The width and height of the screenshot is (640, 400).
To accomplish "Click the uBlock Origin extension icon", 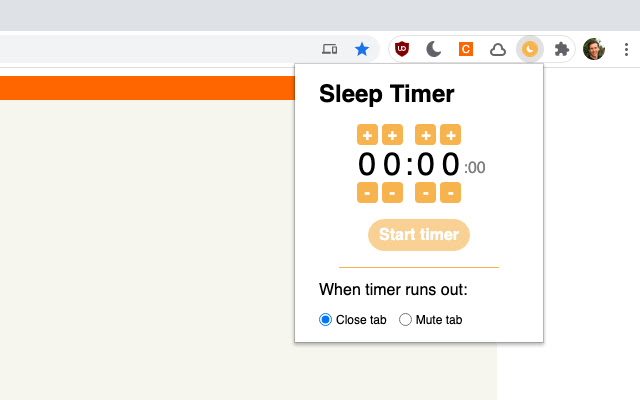I will coord(402,48).
